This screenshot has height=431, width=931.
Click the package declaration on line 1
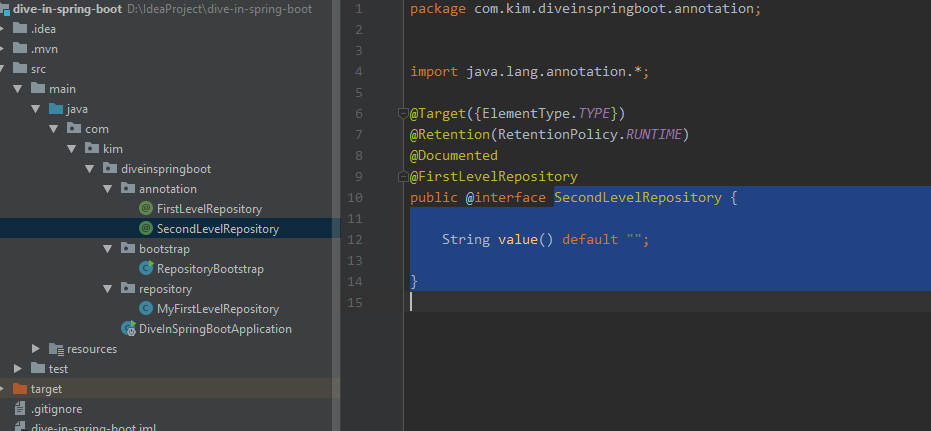click(x=585, y=9)
